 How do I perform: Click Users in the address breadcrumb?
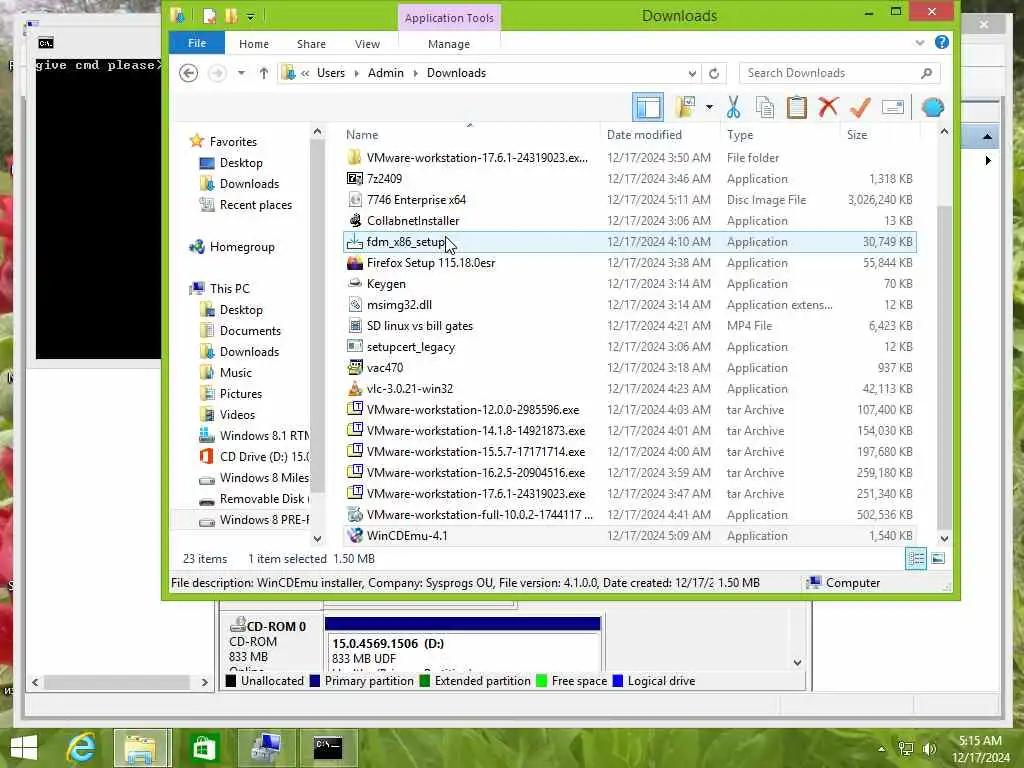(330, 73)
